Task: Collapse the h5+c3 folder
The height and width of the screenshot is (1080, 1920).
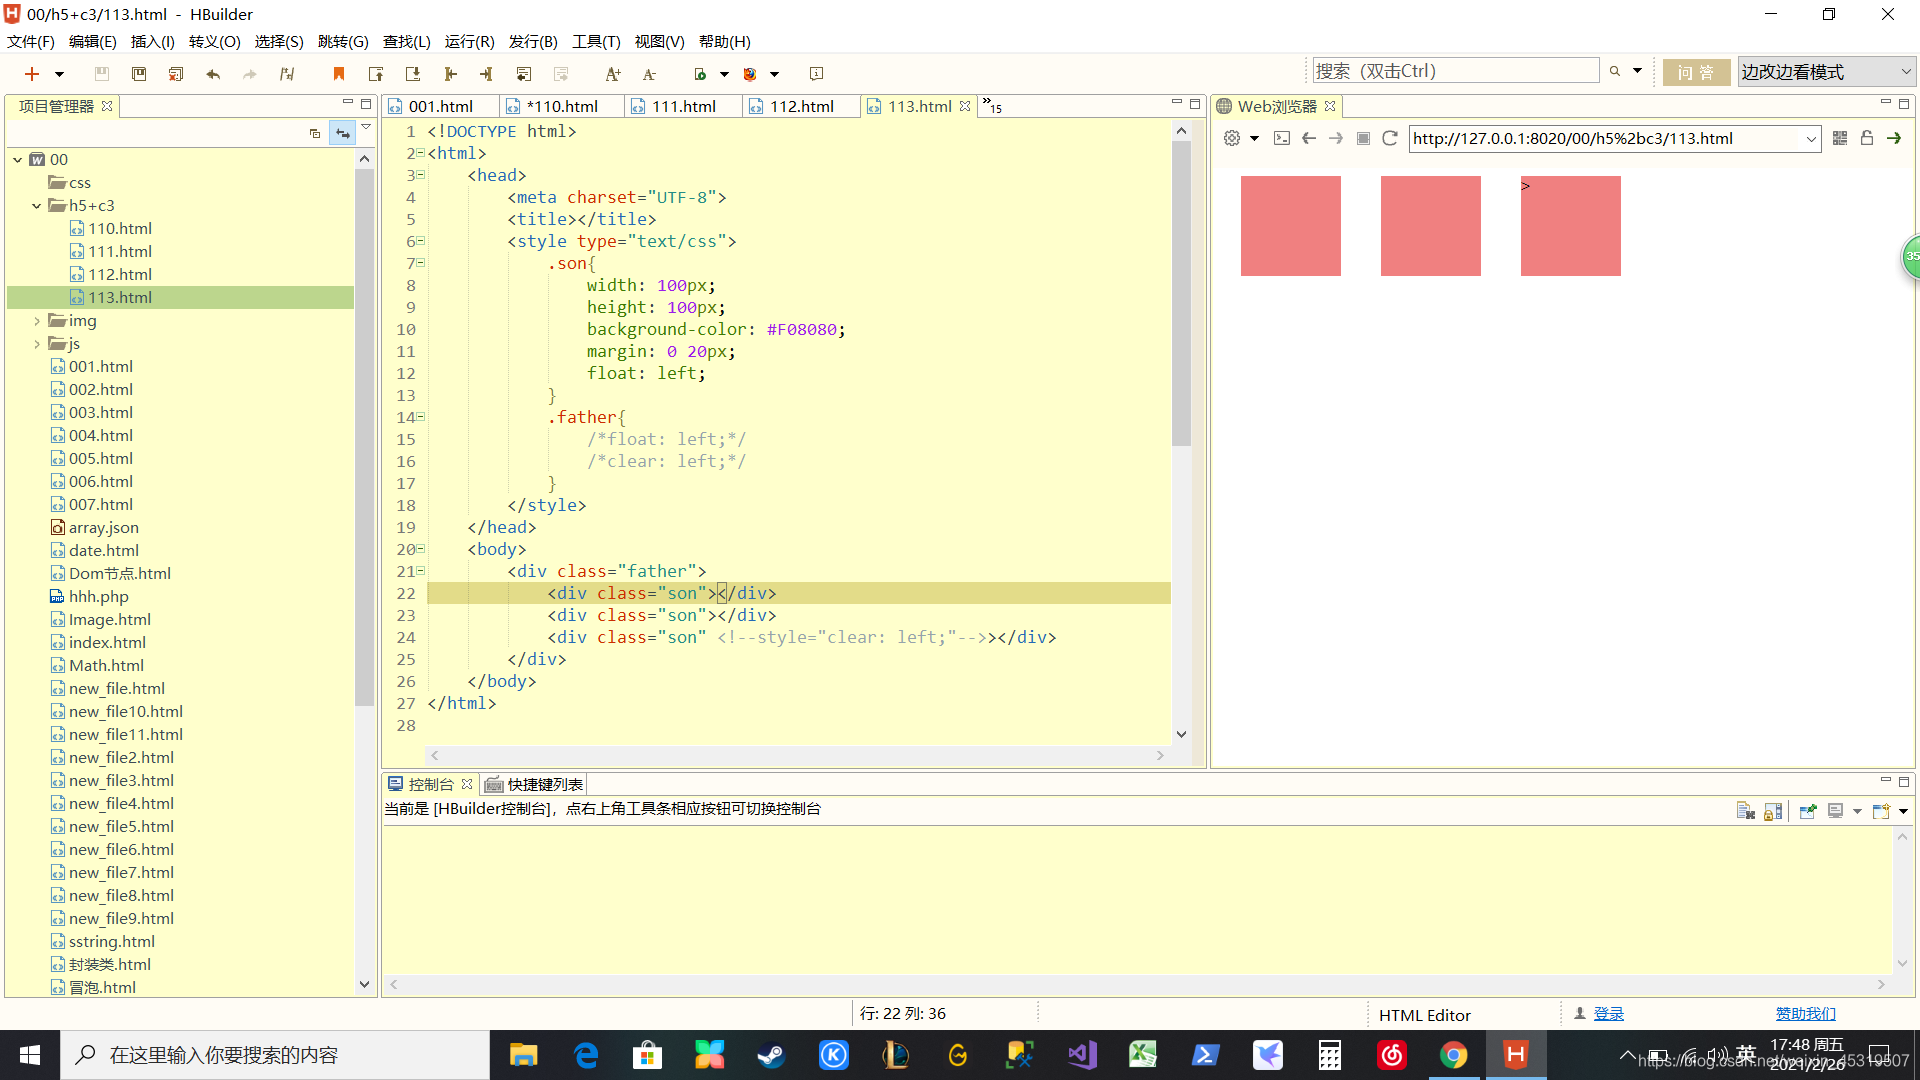Action: point(37,206)
